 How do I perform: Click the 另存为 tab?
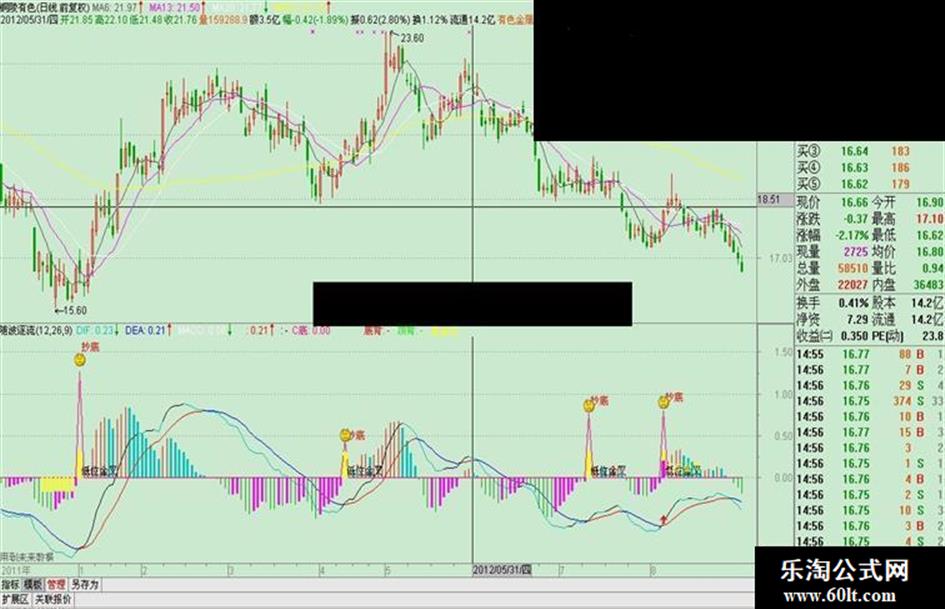84,584
